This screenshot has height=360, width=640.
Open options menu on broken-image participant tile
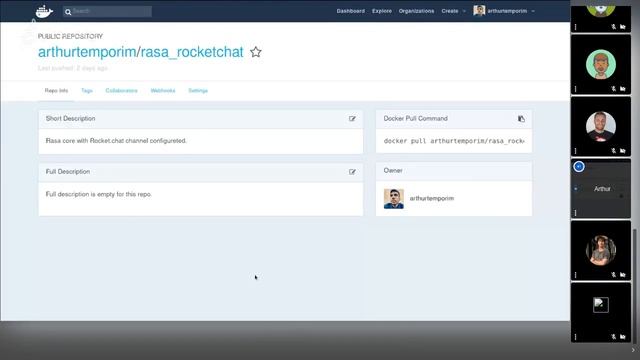pos(576,337)
